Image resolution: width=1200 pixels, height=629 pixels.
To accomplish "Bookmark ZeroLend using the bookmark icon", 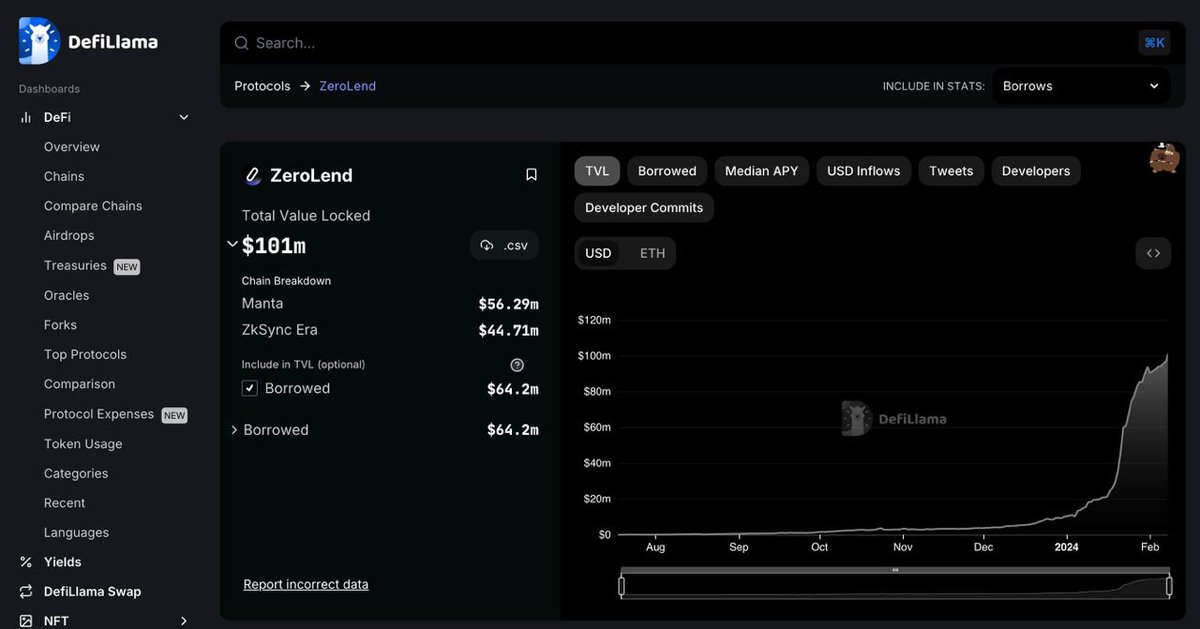I will pyautogui.click(x=531, y=174).
